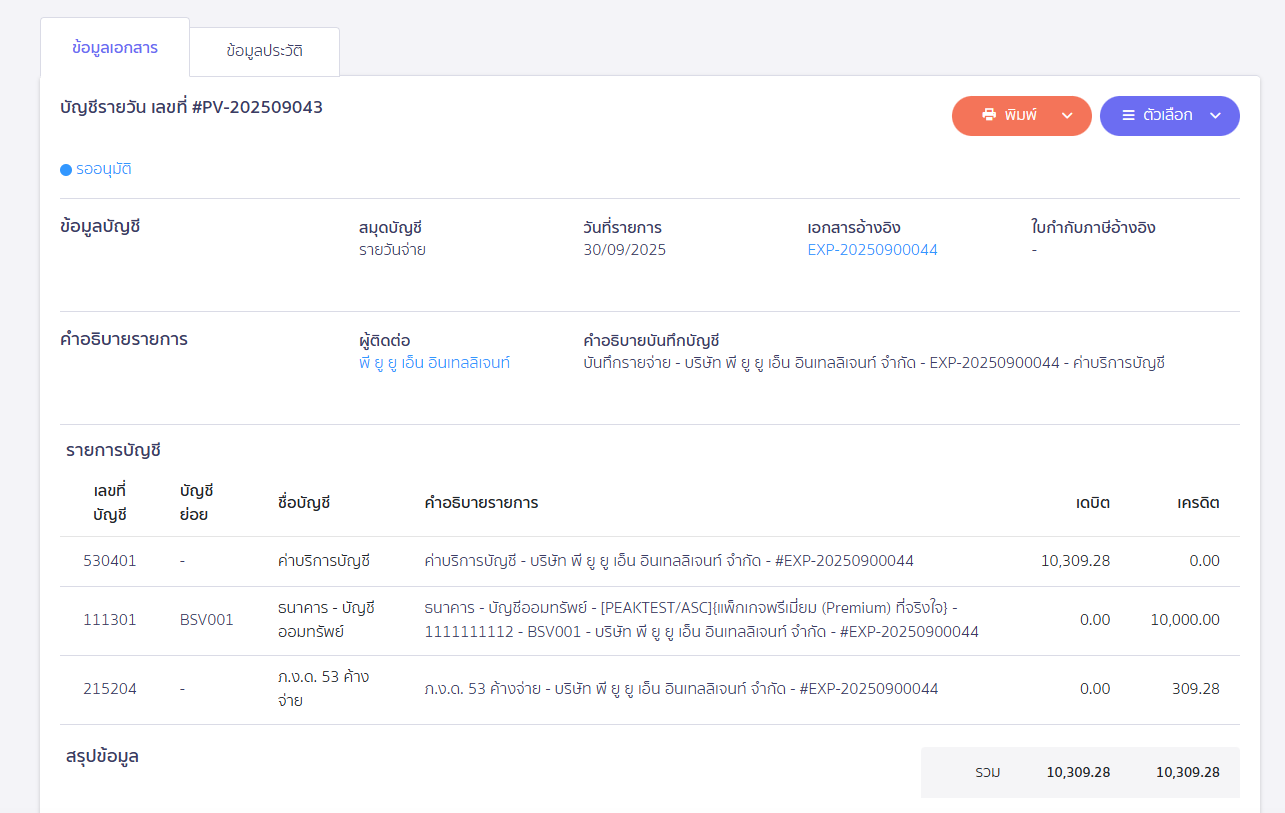
Task: Select the ข้อมูลเอกสาร tab
Action: click(115, 47)
